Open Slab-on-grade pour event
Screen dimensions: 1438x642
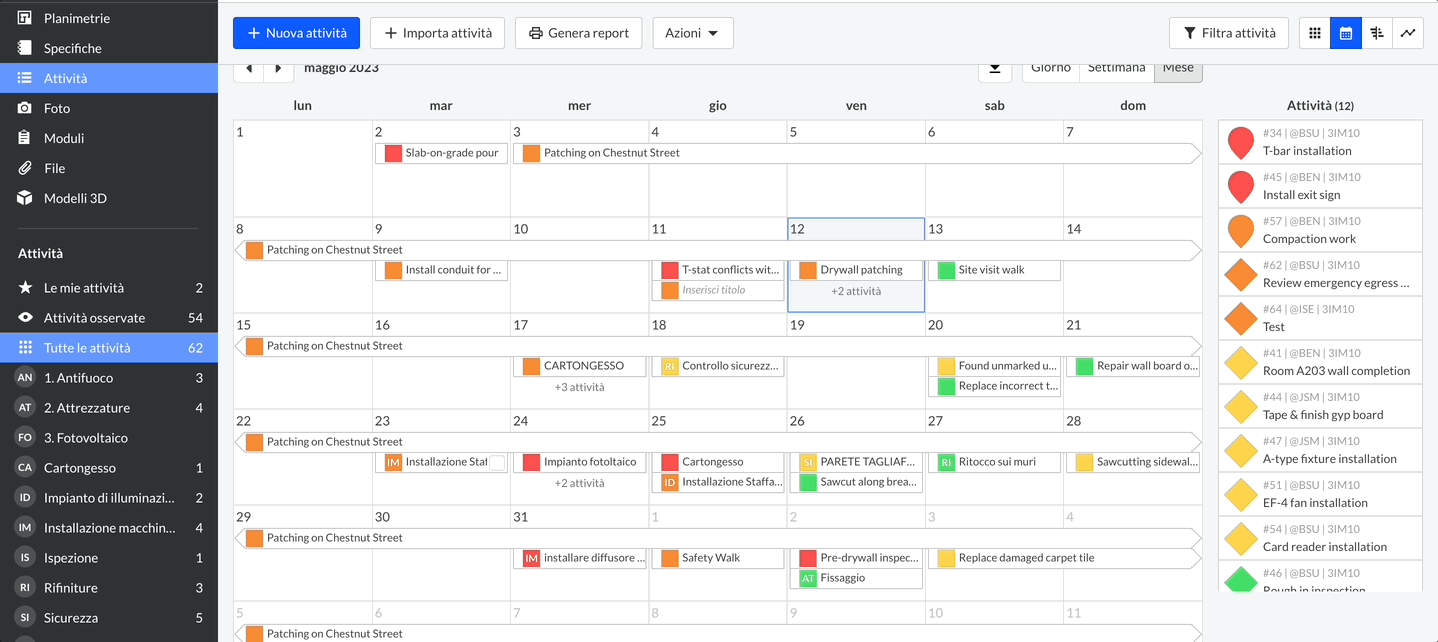(x=441, y=154)
